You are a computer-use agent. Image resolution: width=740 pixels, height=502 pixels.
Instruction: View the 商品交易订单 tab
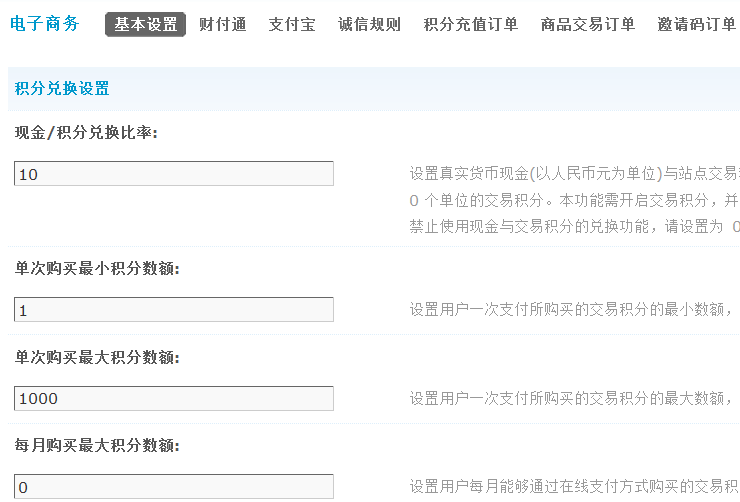[x=588, y=24]
